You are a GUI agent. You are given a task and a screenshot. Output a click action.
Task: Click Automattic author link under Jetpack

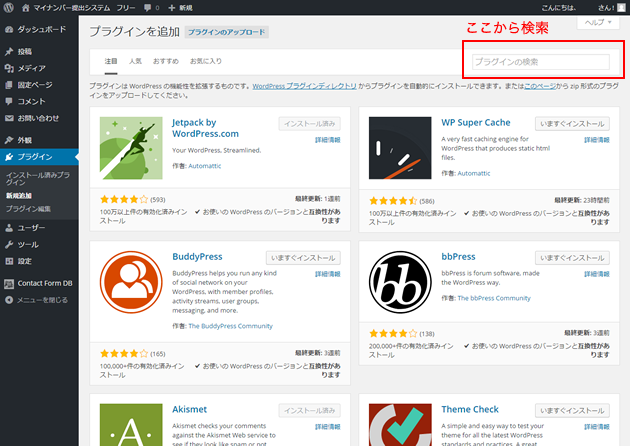[205, 166]
